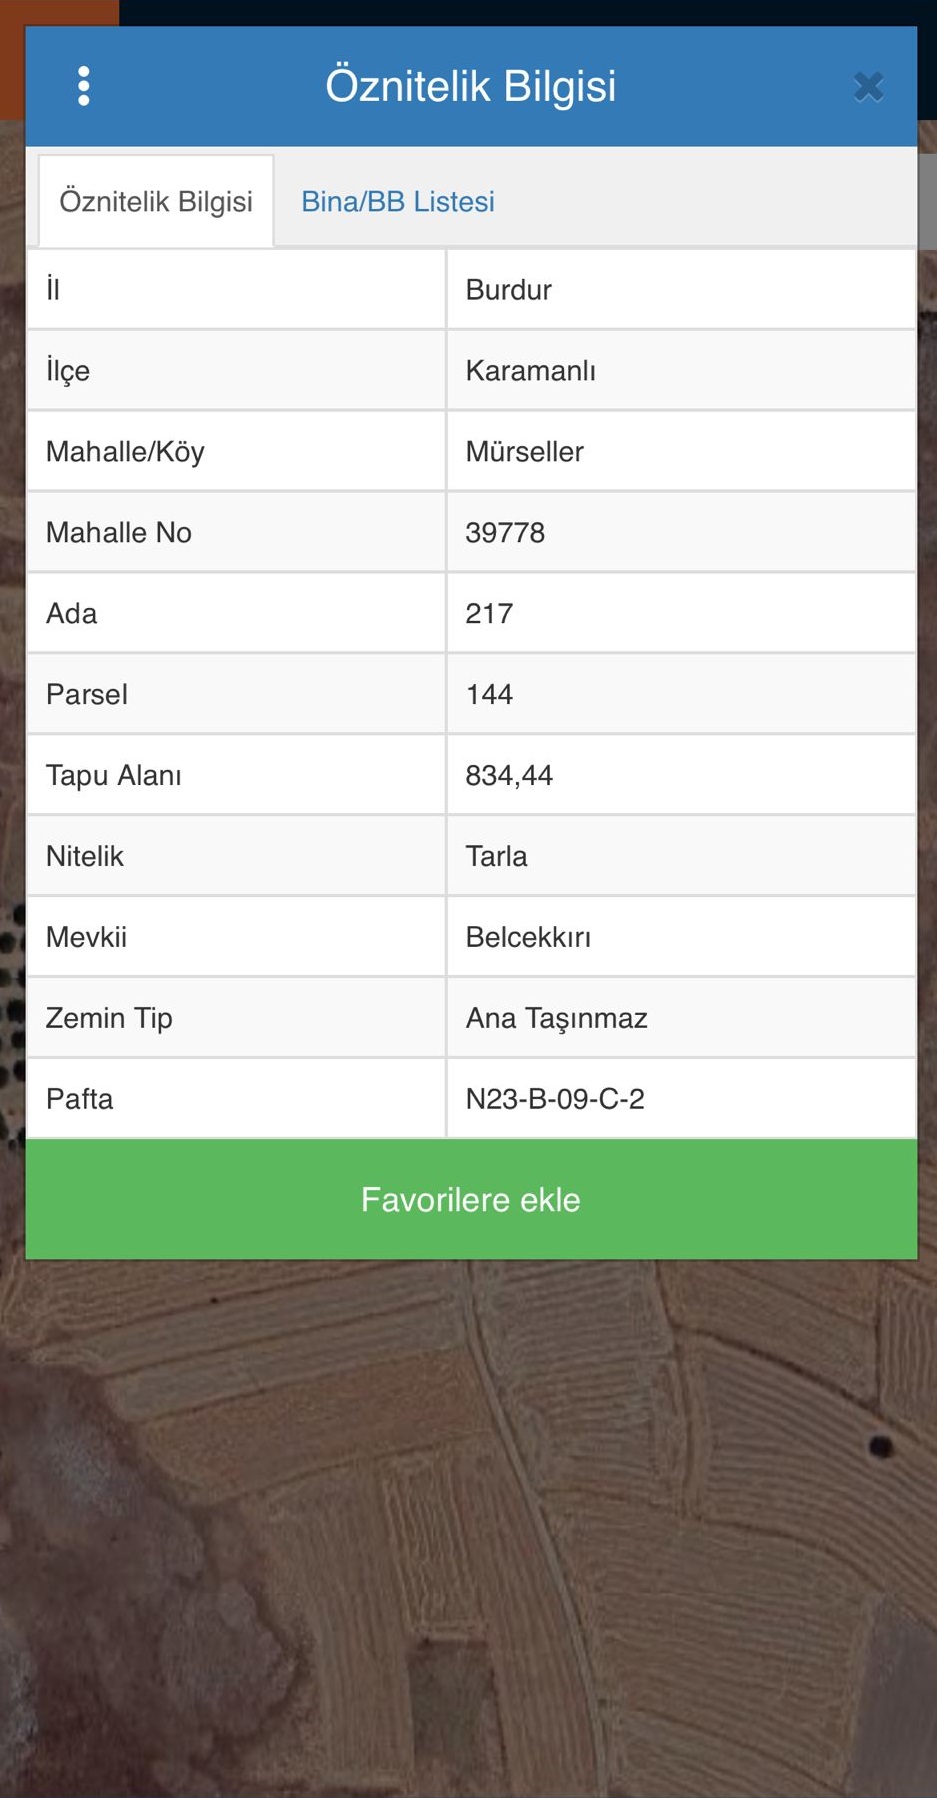Screen dimensions: 937x1798
Task: Close the Öznitelik Bilgisi dialog
Action: pos(868,87)
